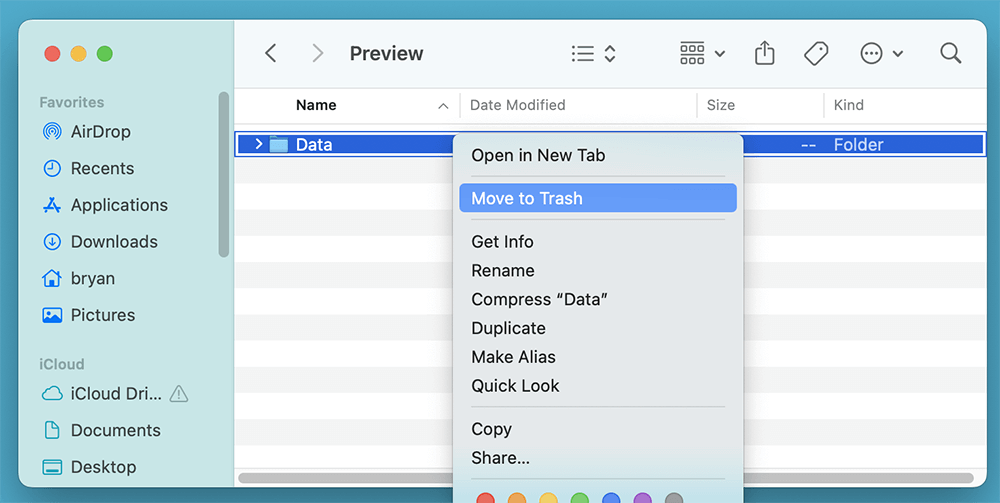
Task: Expand the Group By dropdown arrow
Action: click(719, 54)
